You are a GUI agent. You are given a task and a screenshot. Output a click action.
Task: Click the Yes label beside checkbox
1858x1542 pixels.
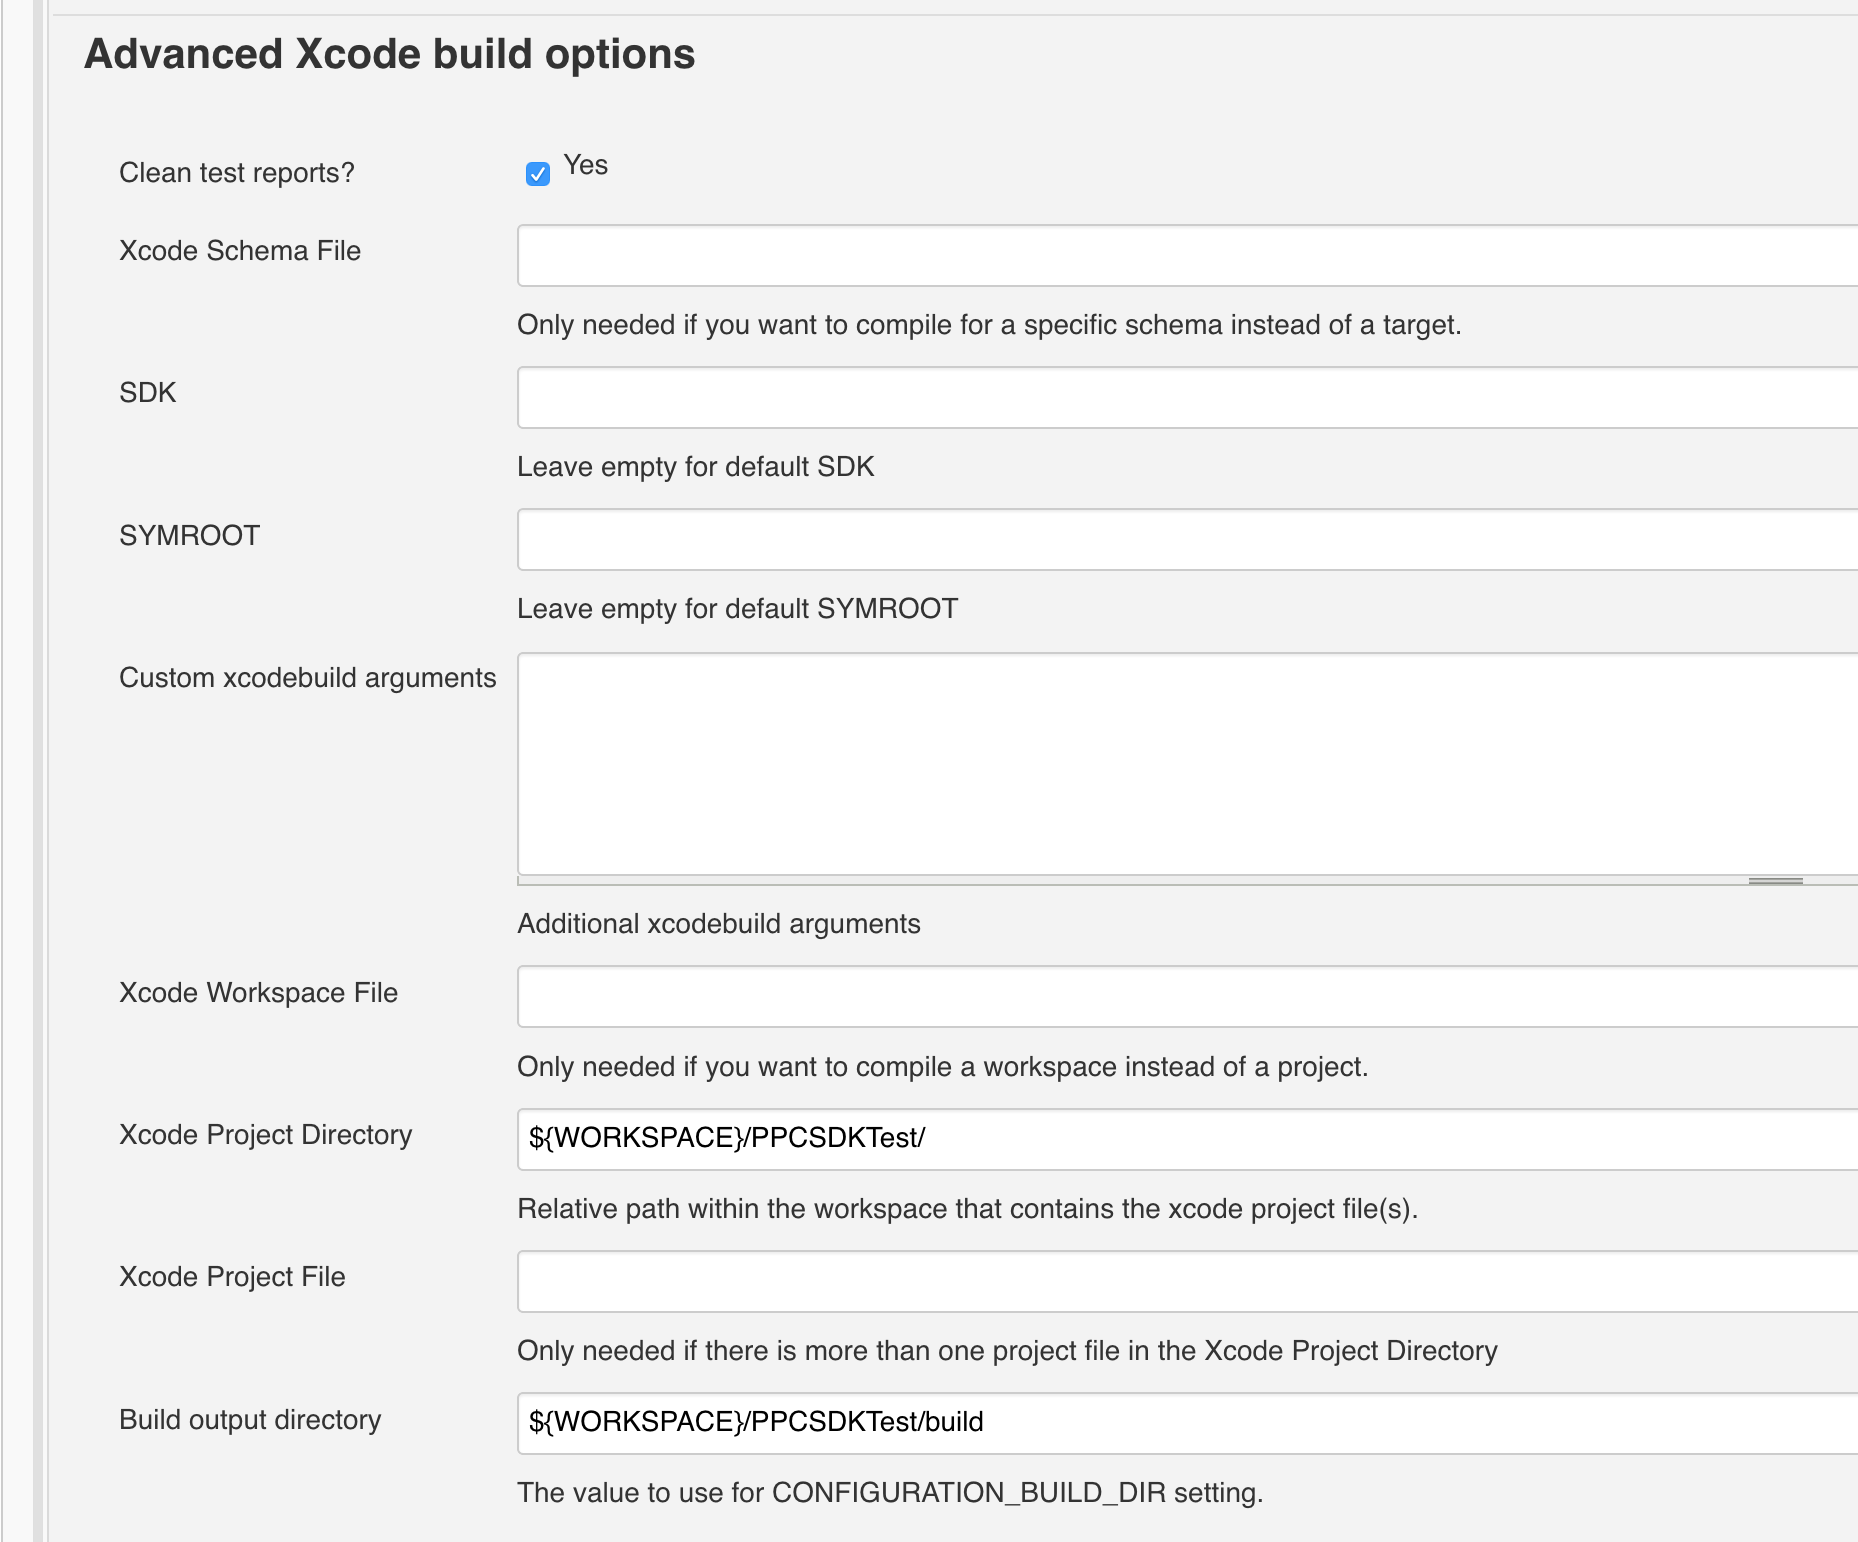coord(585,165)
